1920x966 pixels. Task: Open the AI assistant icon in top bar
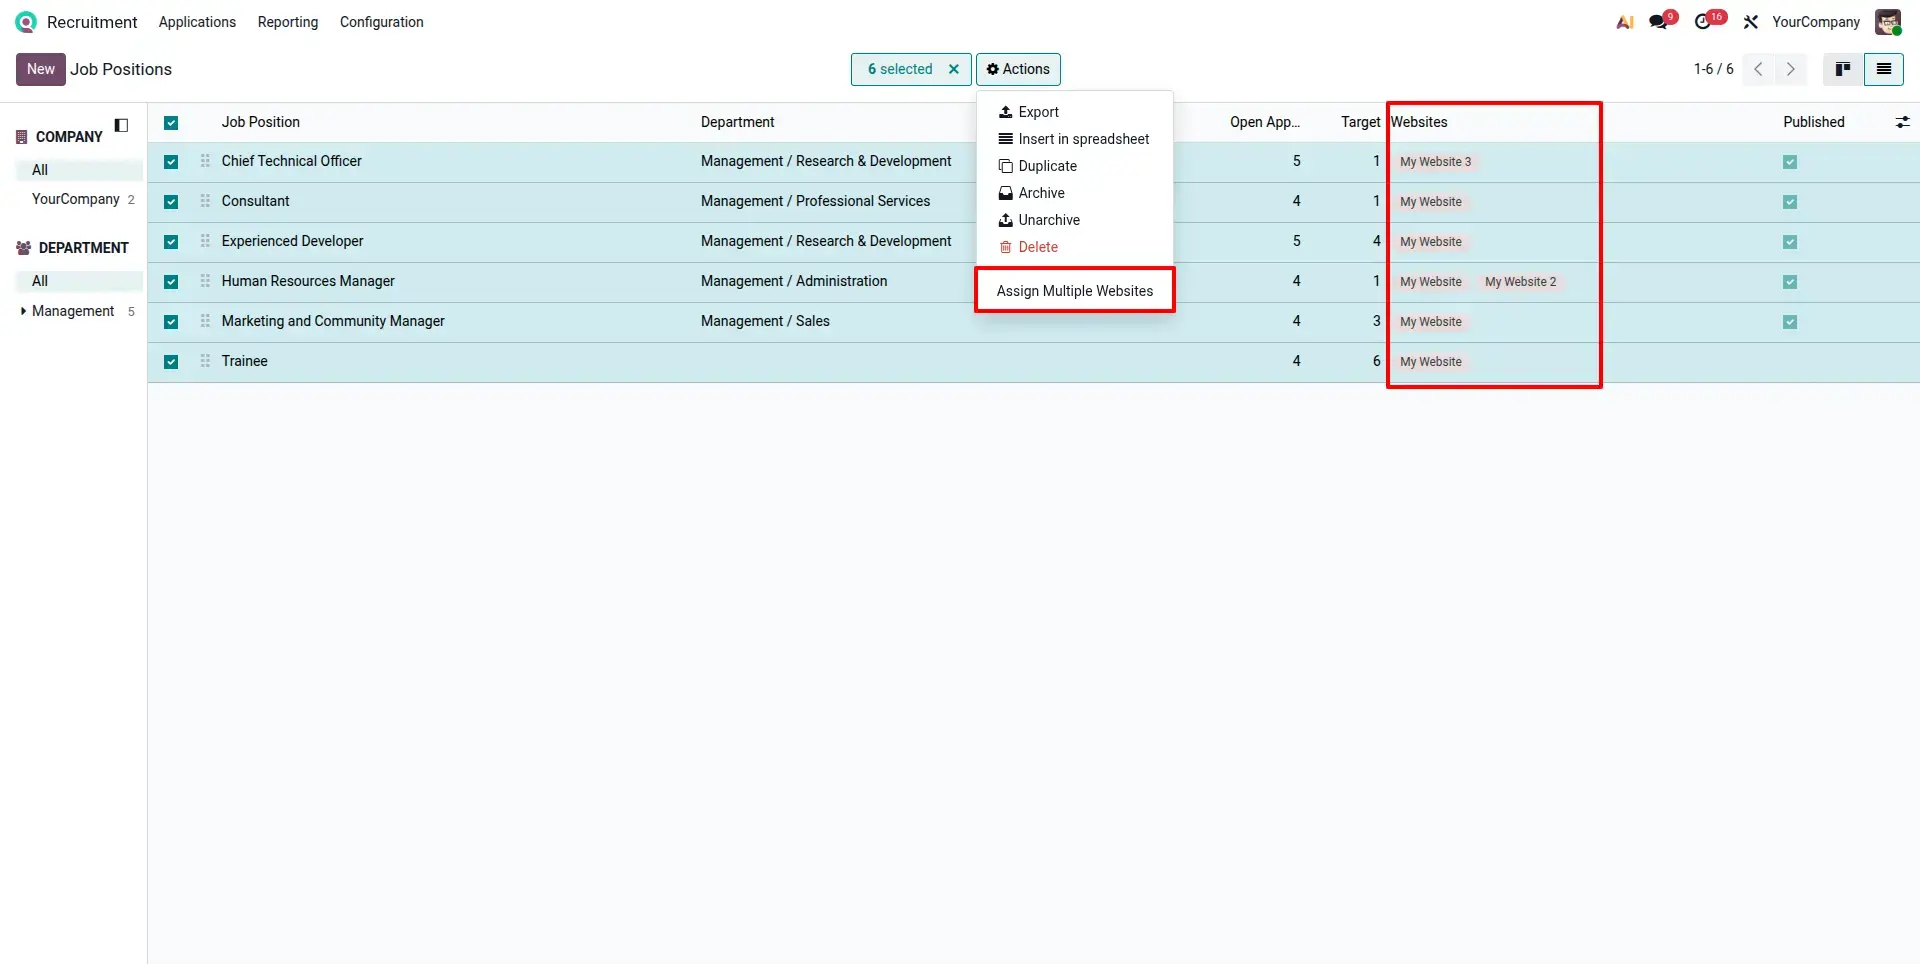(1625, 22)
